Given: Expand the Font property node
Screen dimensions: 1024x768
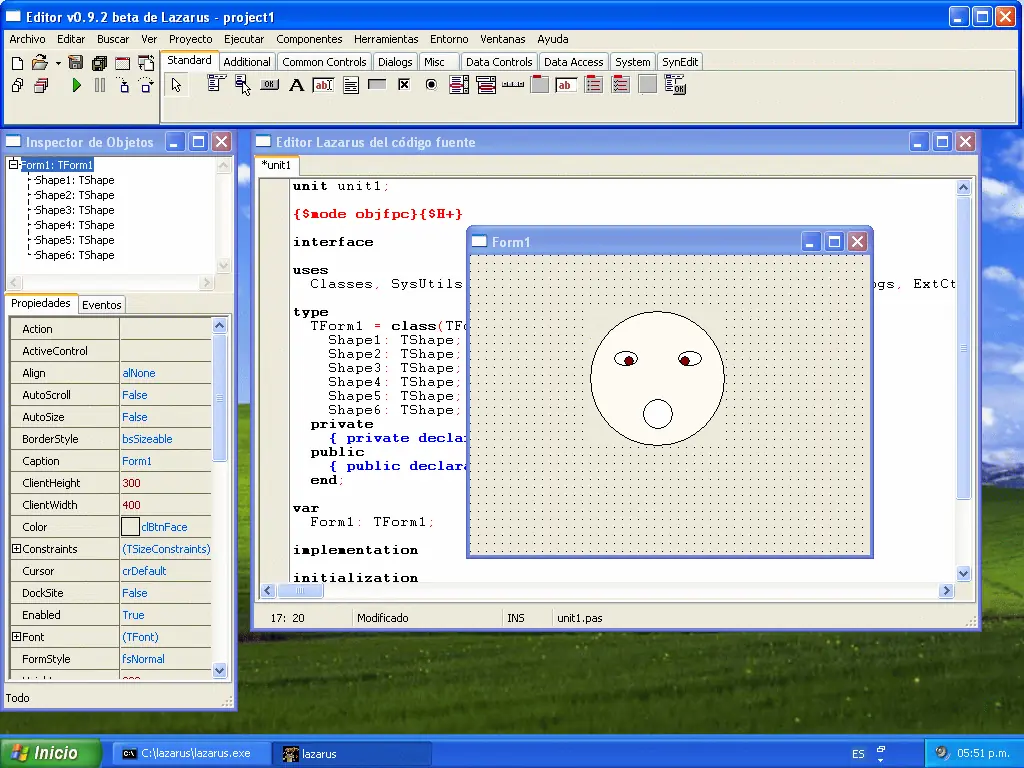Looking at the screenshot, I should pyautogui.click(x=16, y=637).
